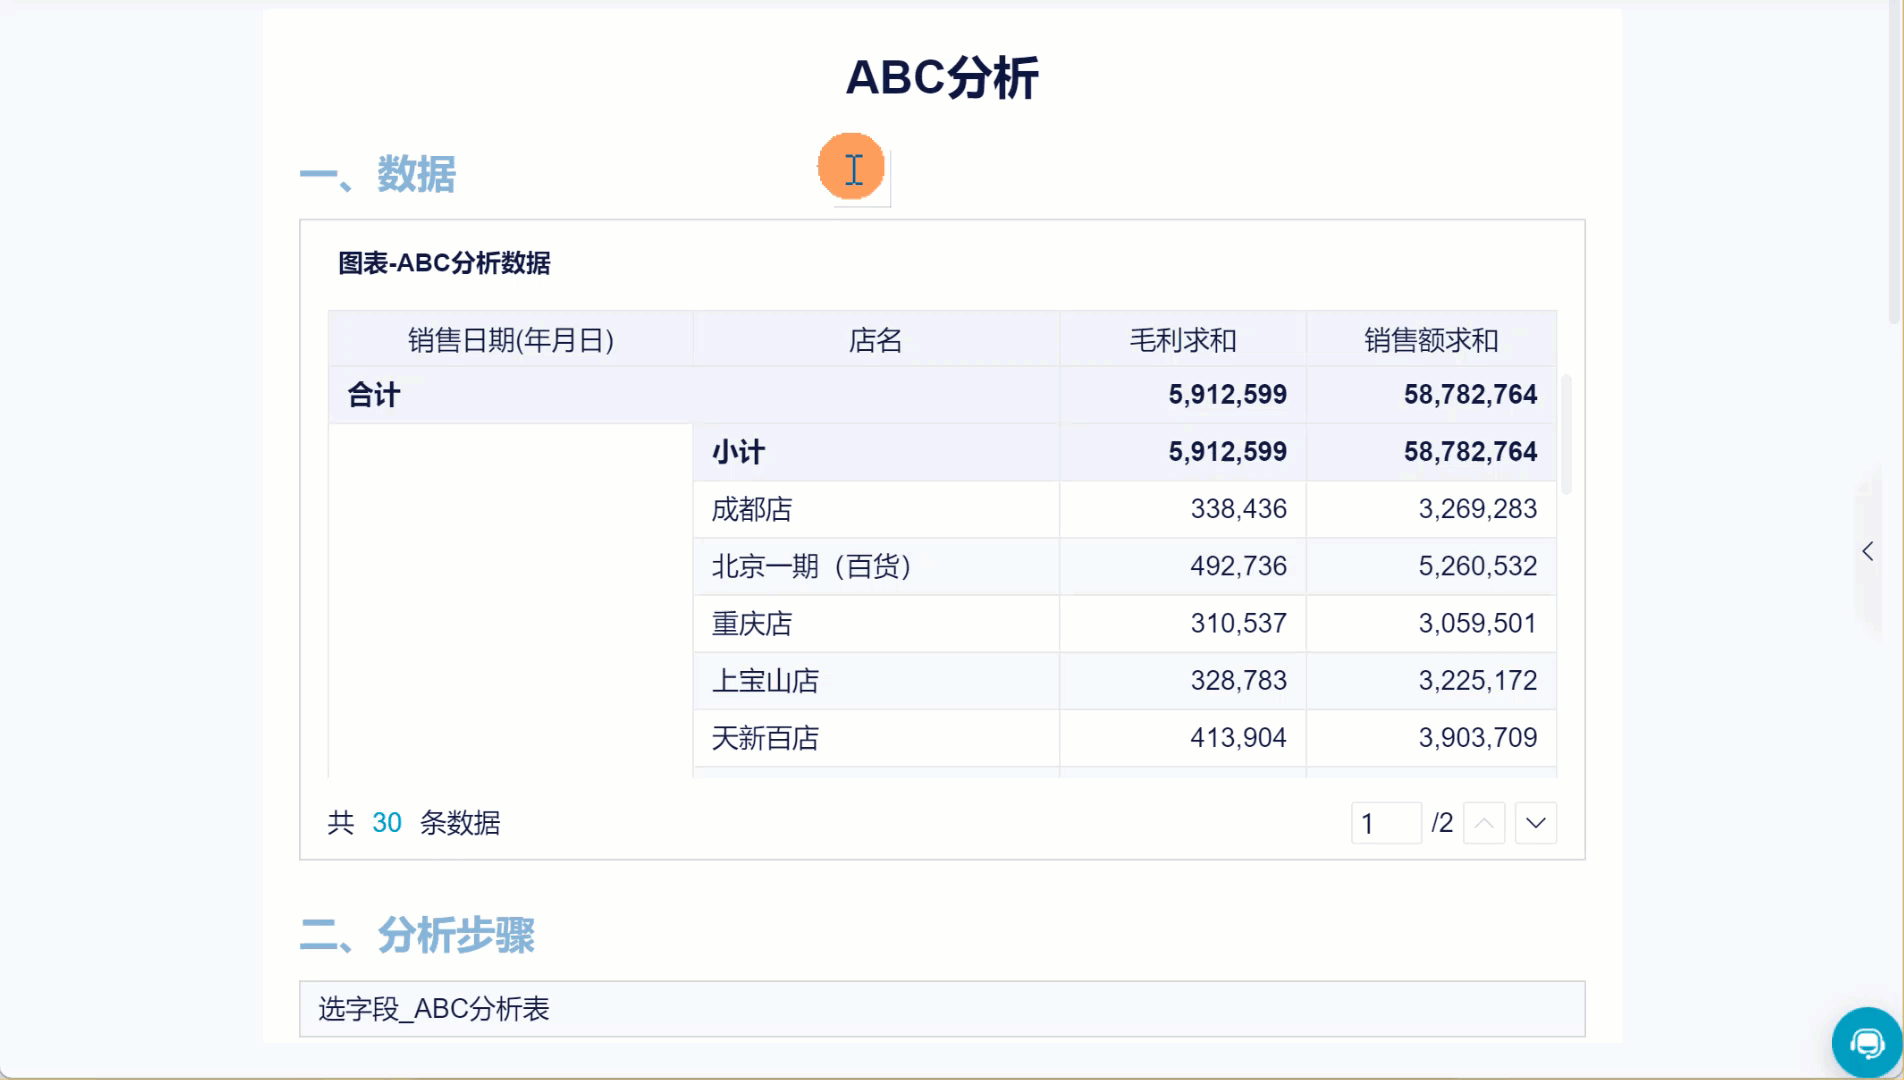Click the previous page up arrow
The width and height of the screenshot is (1904, 1080).
1484,823
